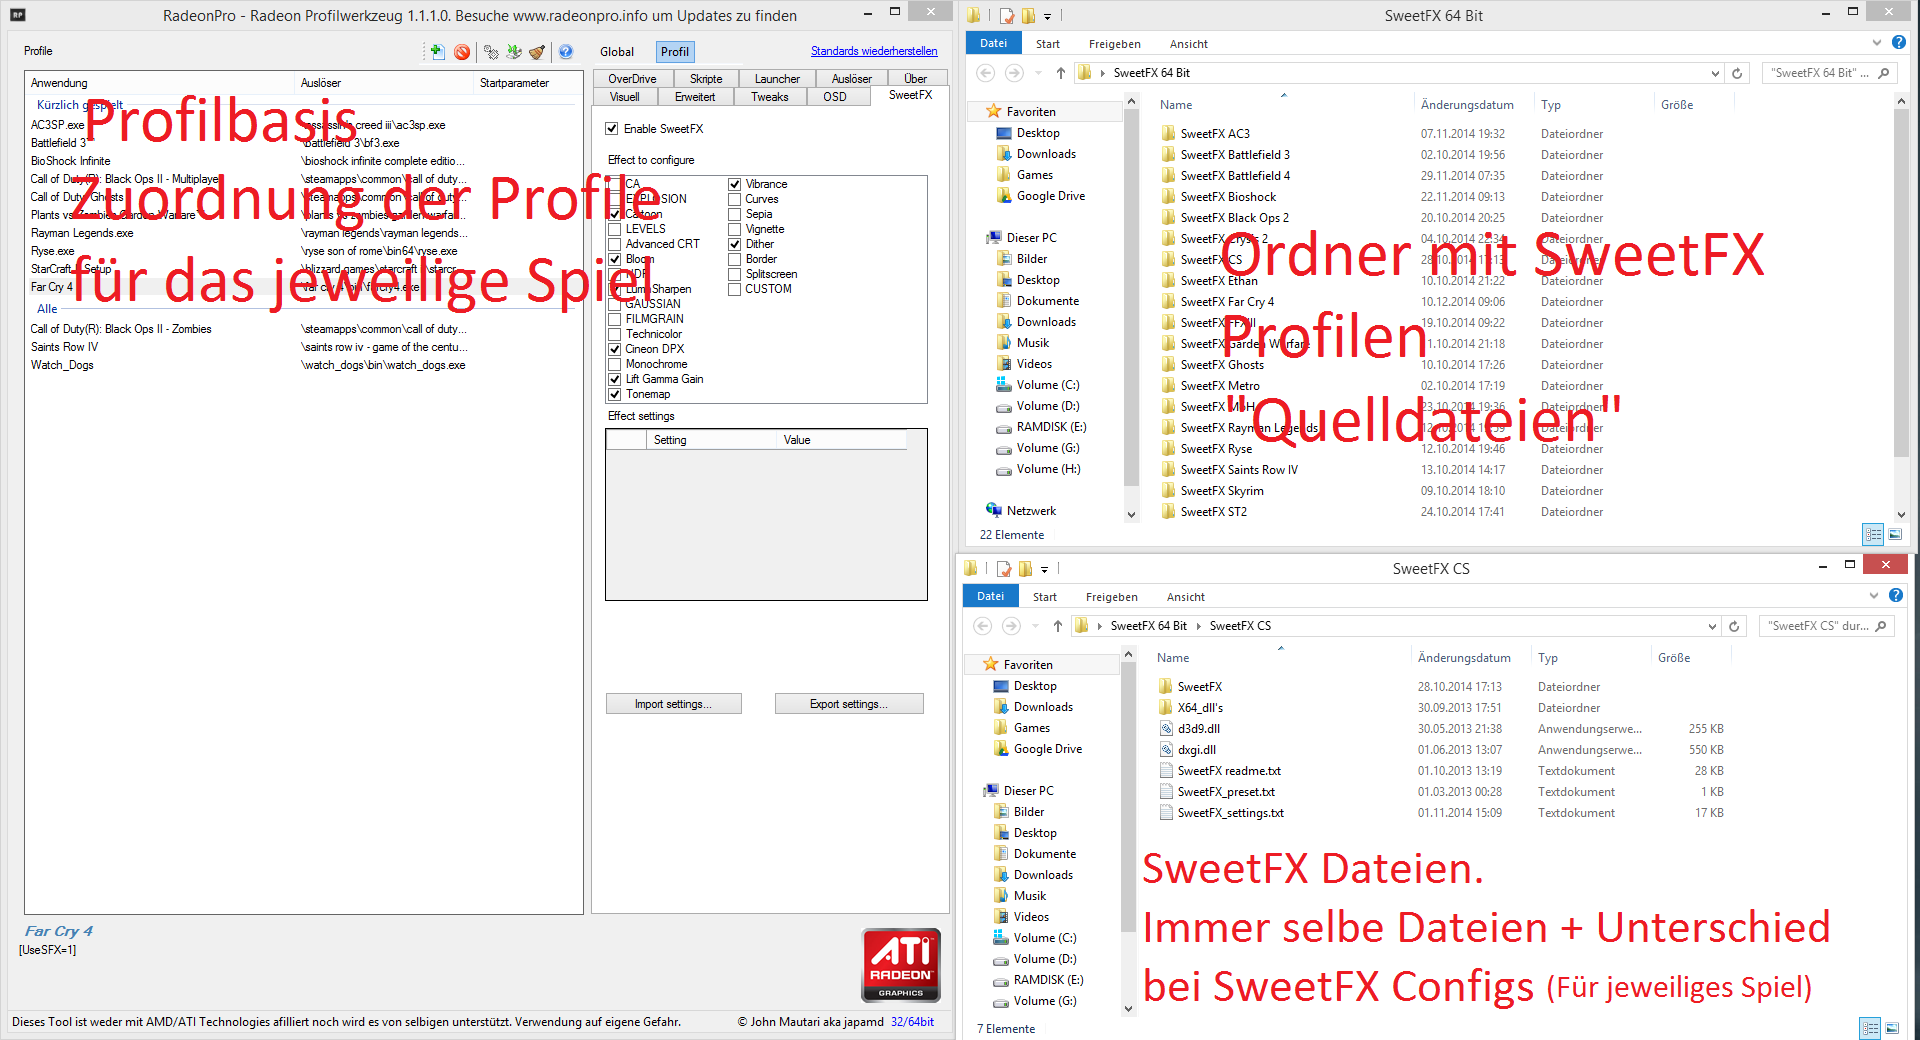Open the gears settings icon in RadeonPro
Viewport: 1920px width, 1040px height.
[x=491, y=52]
